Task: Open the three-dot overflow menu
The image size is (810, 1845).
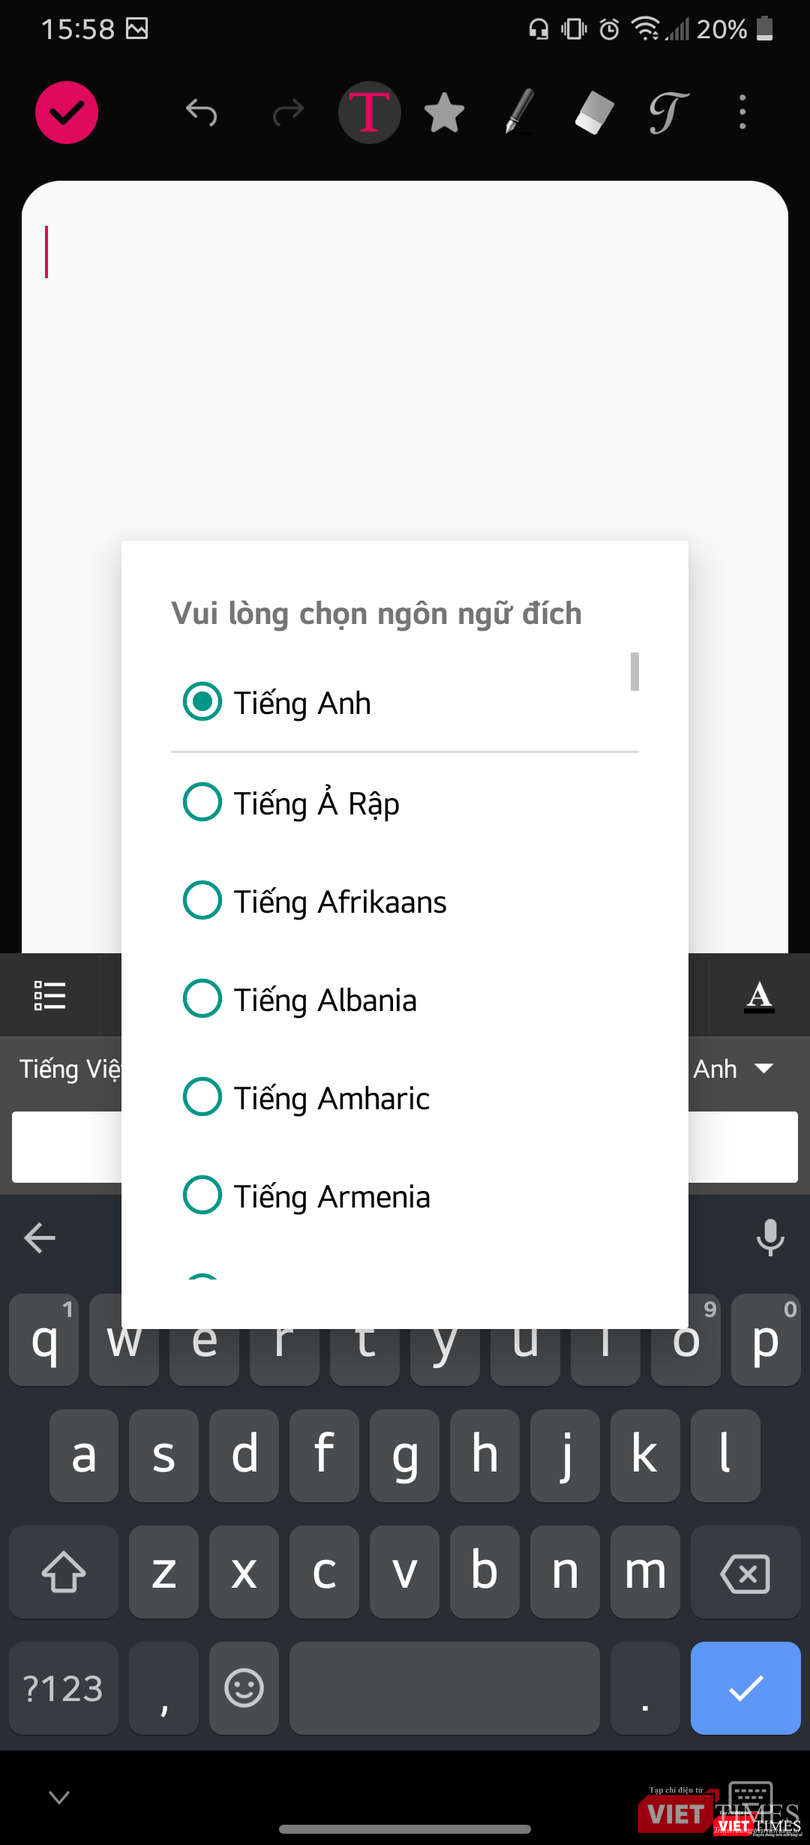Action: coord(742,113)
